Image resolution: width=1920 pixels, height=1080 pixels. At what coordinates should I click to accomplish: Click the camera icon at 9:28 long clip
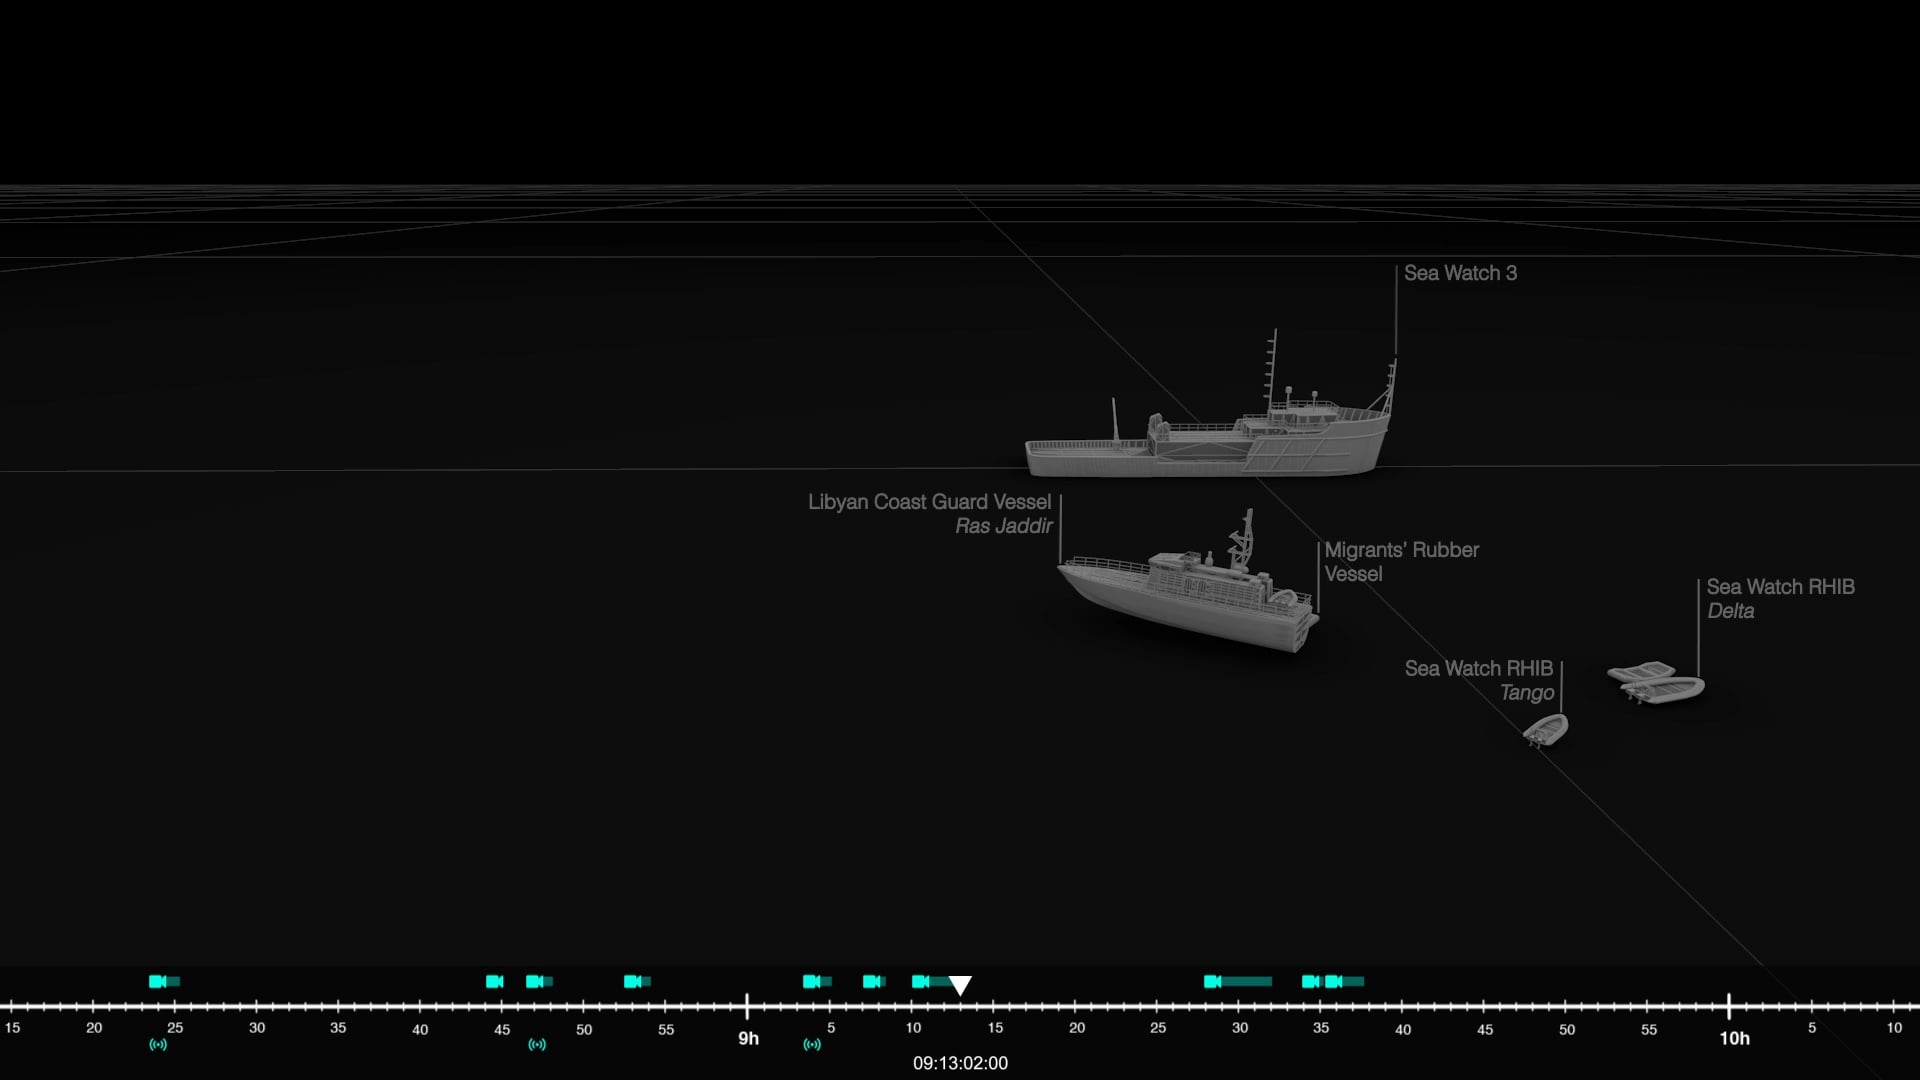coord(1212,981)
